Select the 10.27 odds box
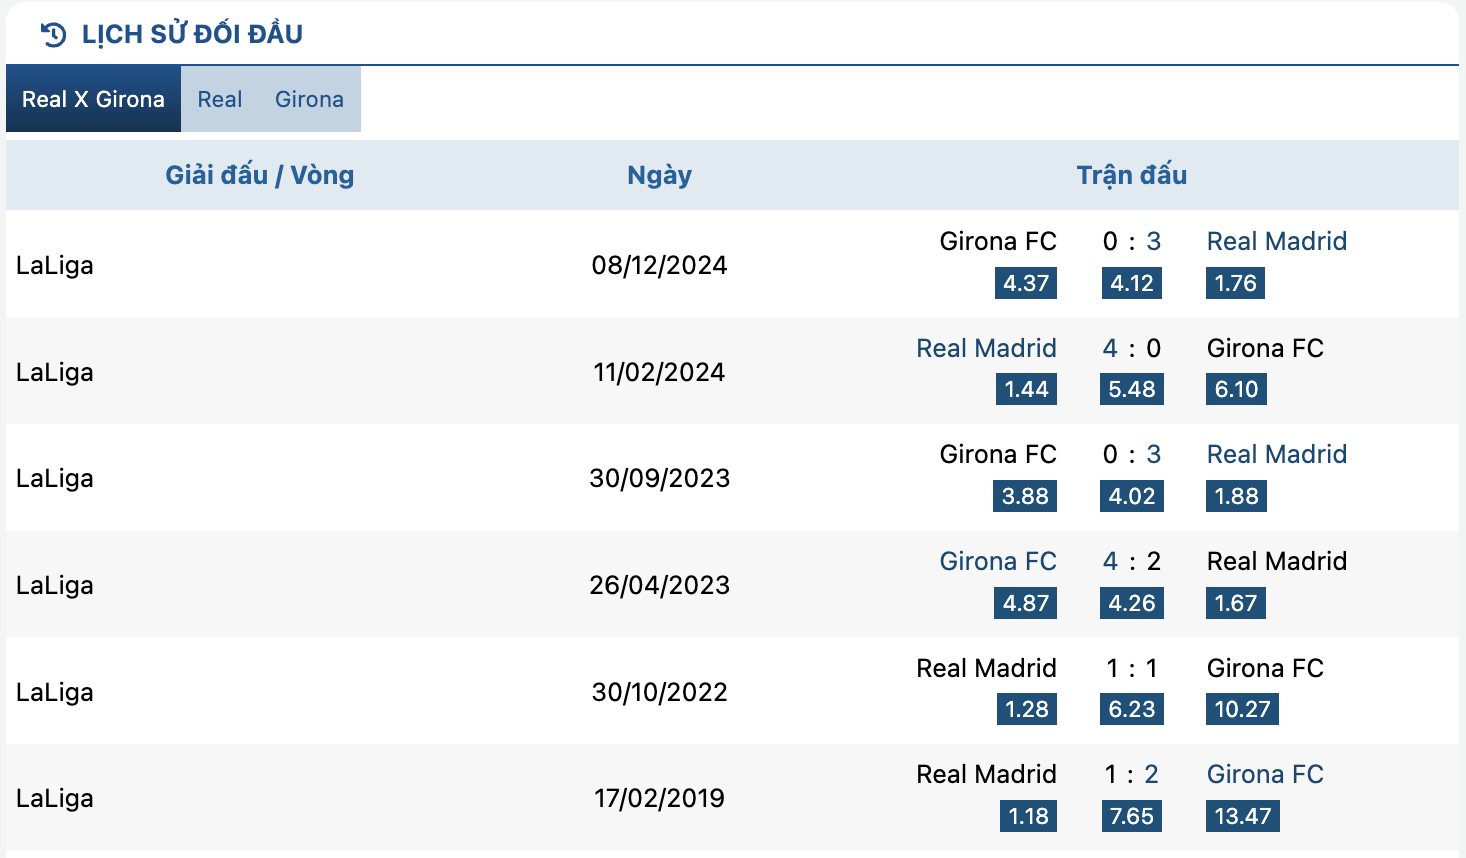Screen dimensions: 1466x858 [1242, 709]
